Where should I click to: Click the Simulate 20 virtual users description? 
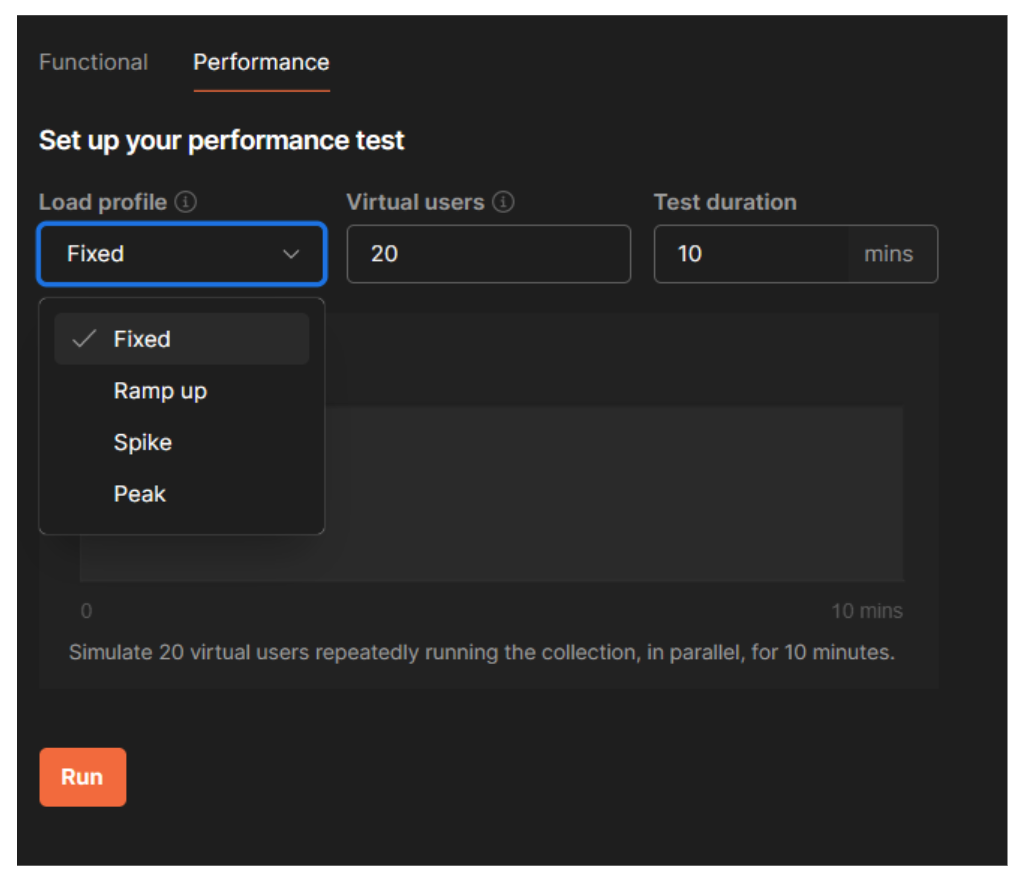pyautogui.click(x=481, y=653)
